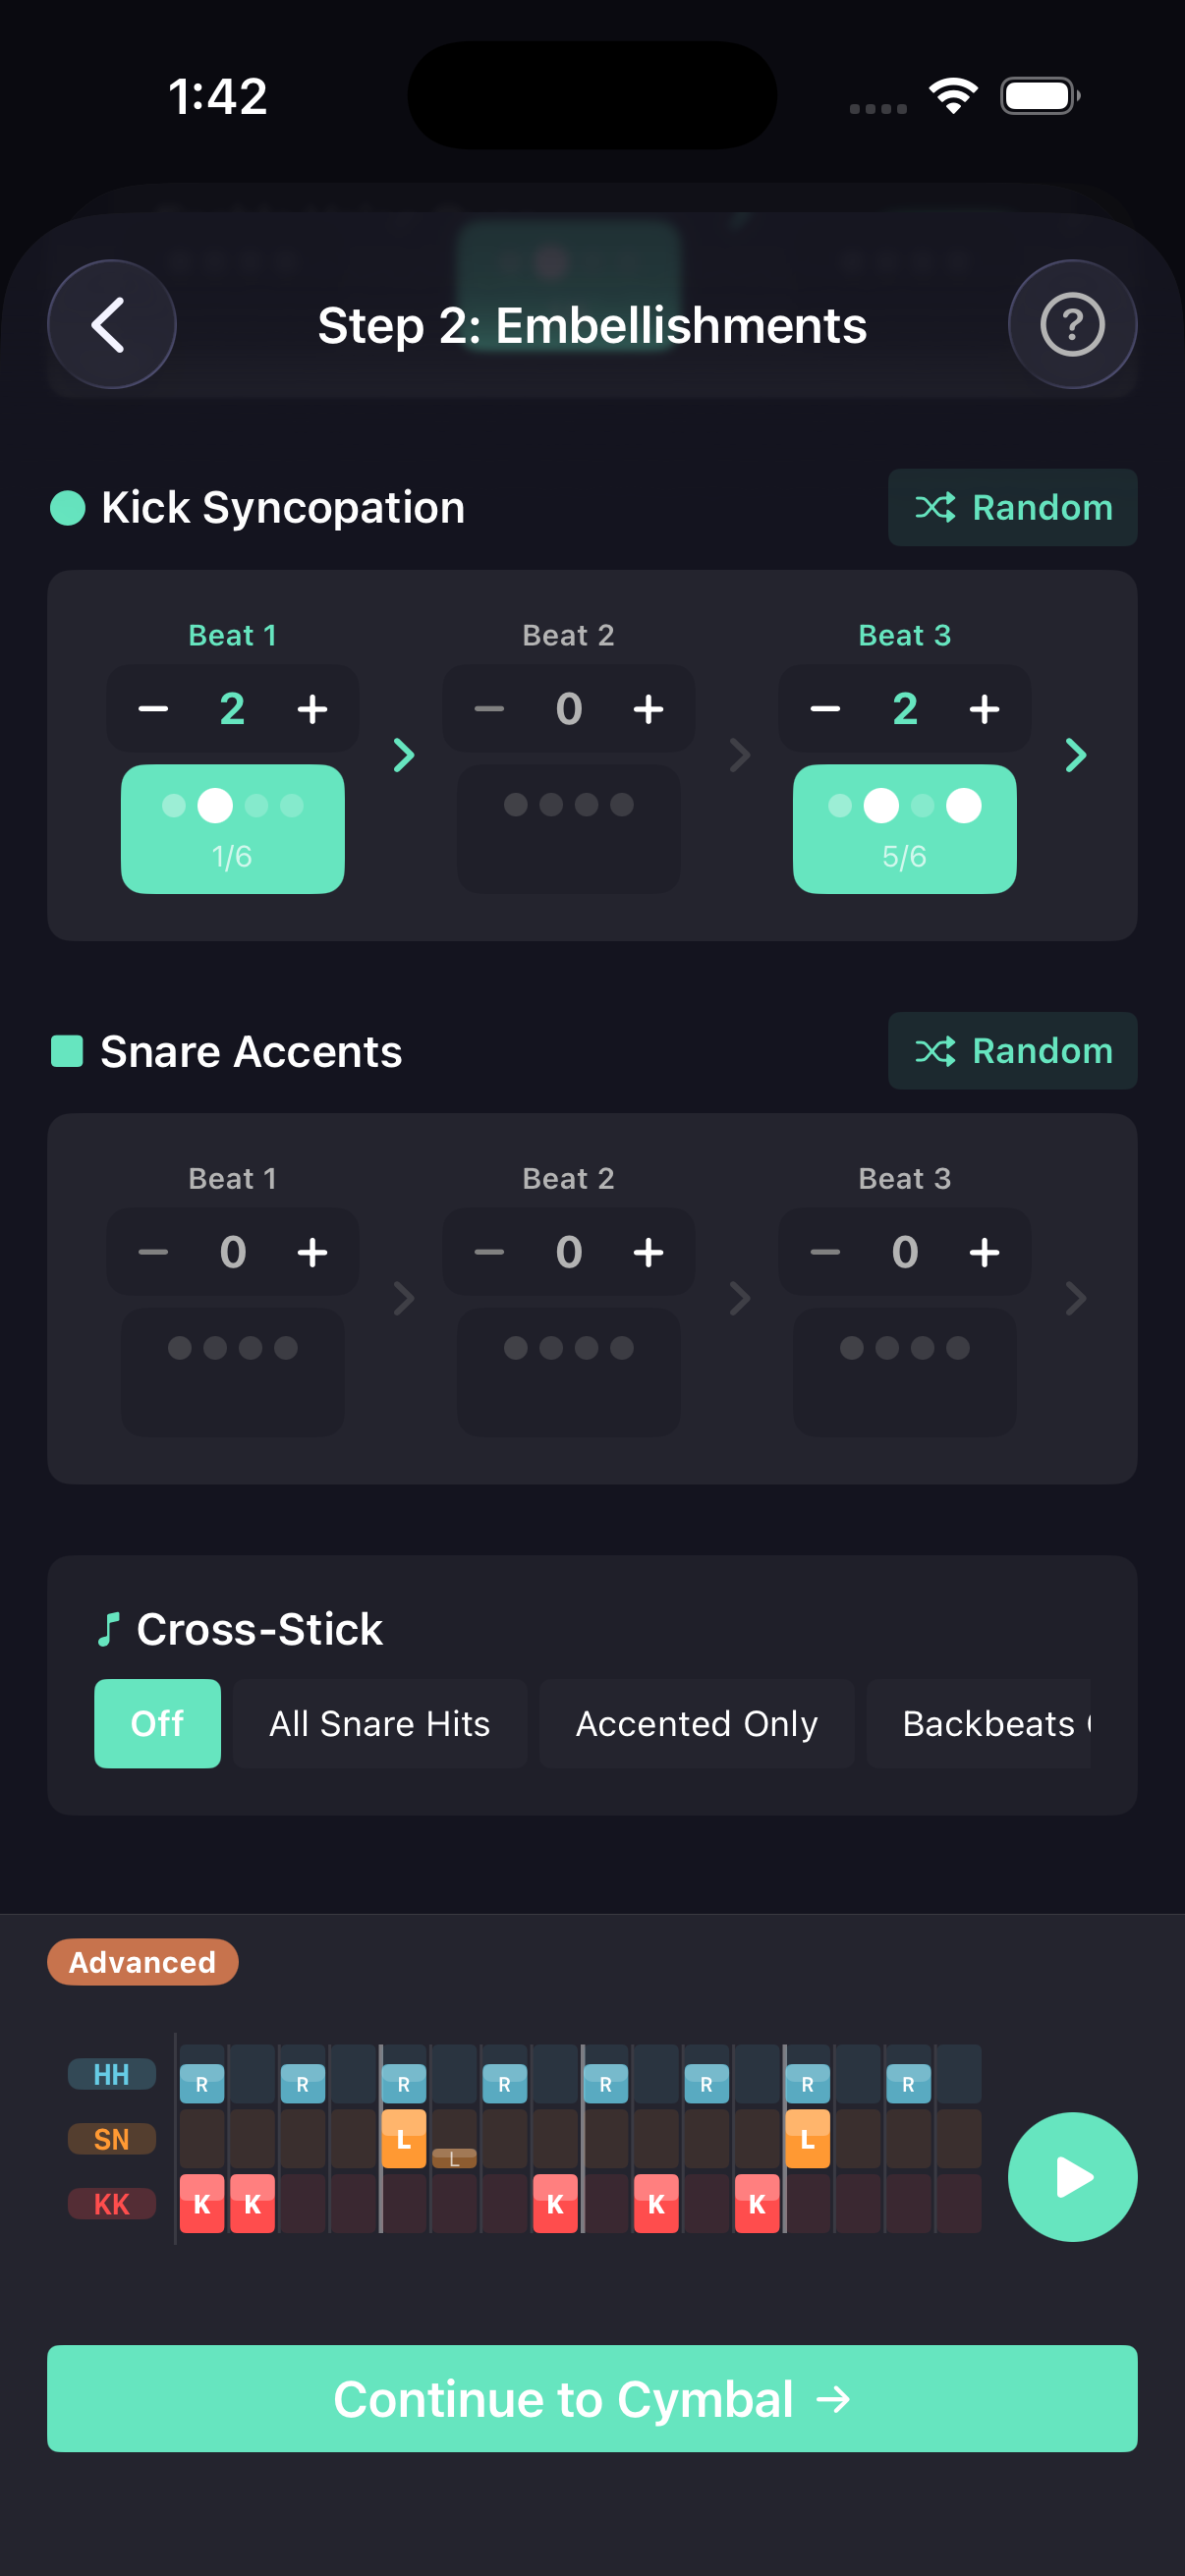Randomize the Kick Syncopation pattern
This screenshot has height=2576, width=1185.
1012,507
